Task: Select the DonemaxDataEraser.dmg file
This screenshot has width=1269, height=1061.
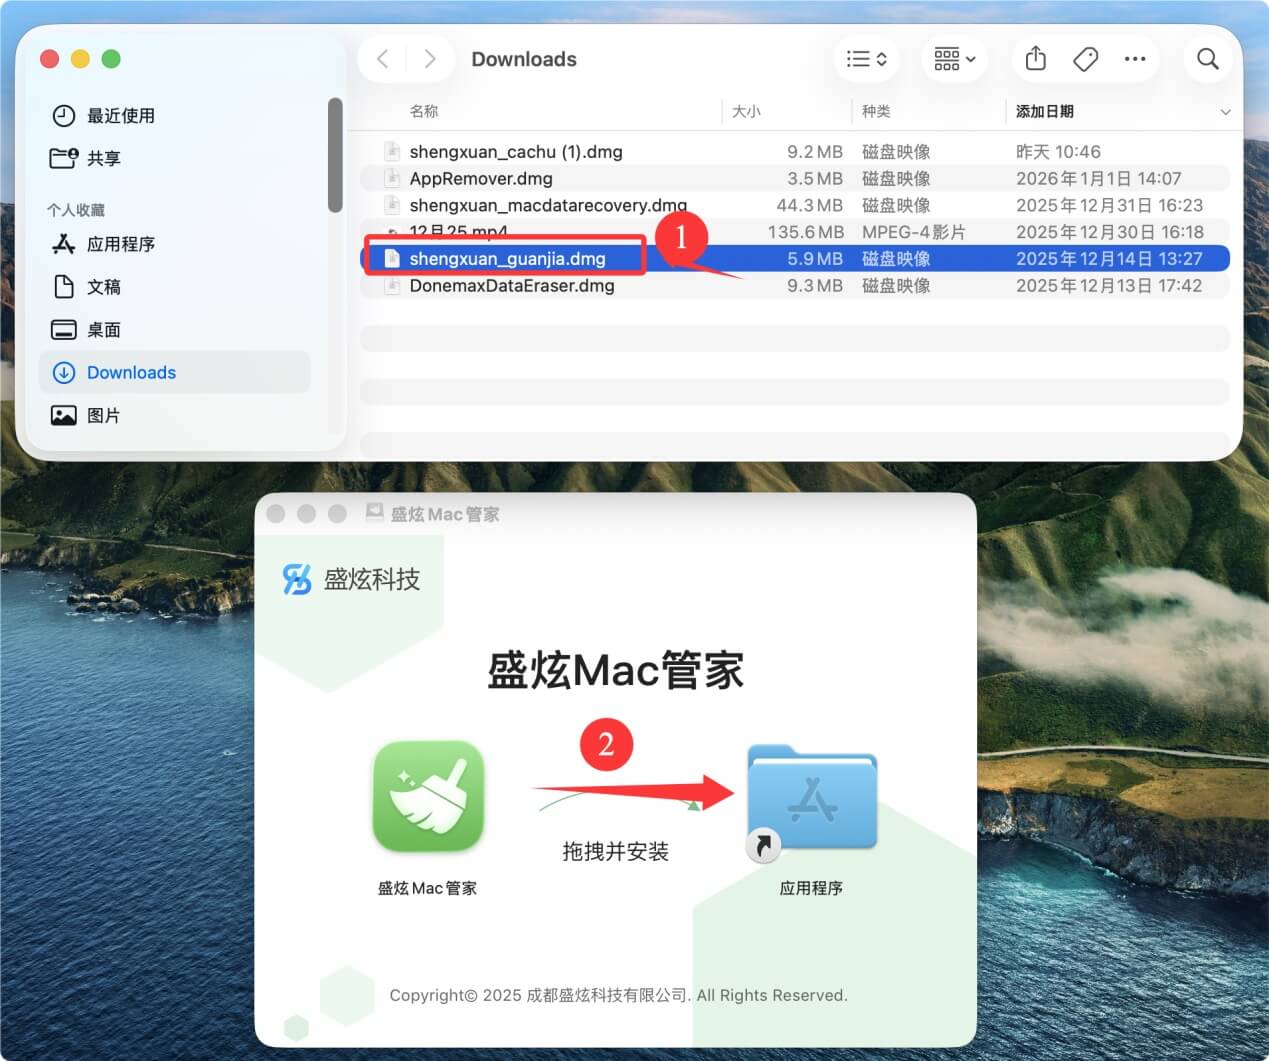Action: click(510, 285)
